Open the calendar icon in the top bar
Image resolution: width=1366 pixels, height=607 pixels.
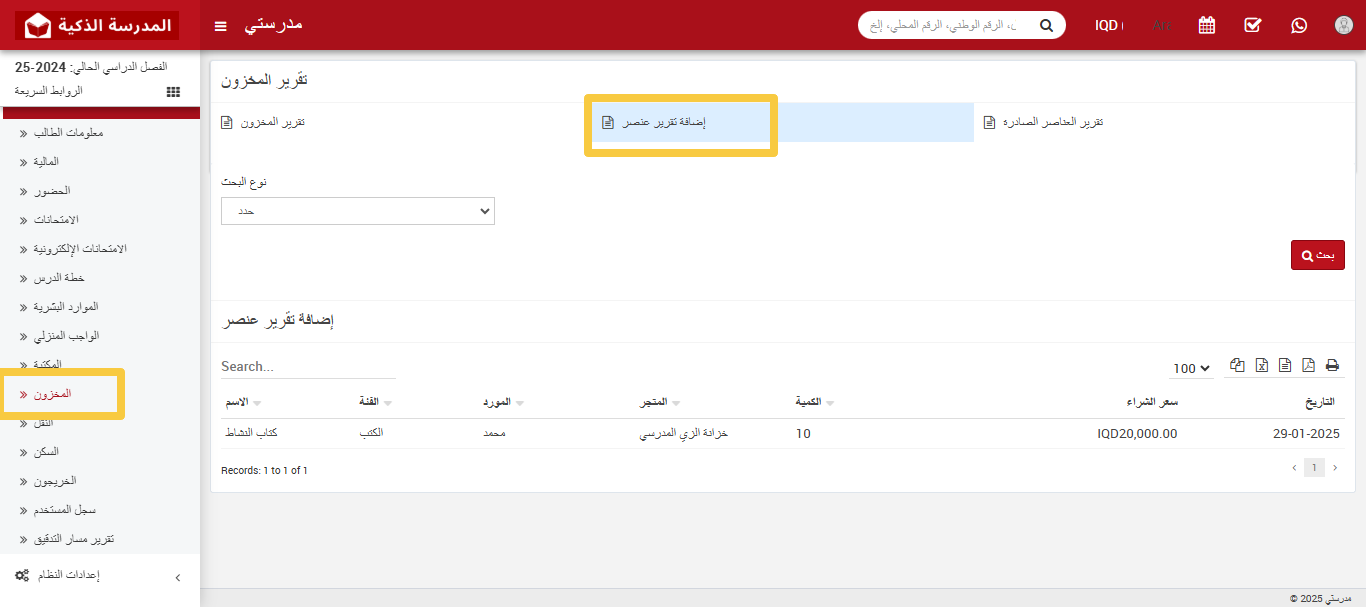point(1206,25)
